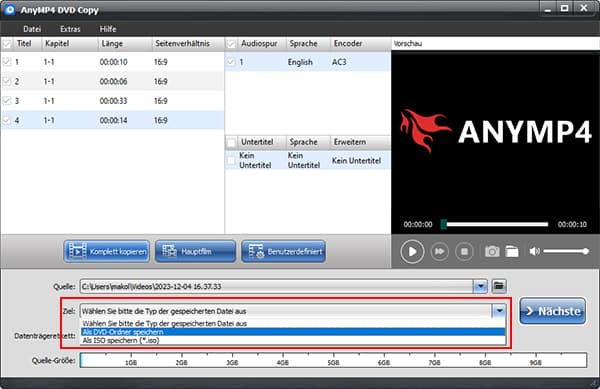Click the Kapitel column header

click(70, 44)
